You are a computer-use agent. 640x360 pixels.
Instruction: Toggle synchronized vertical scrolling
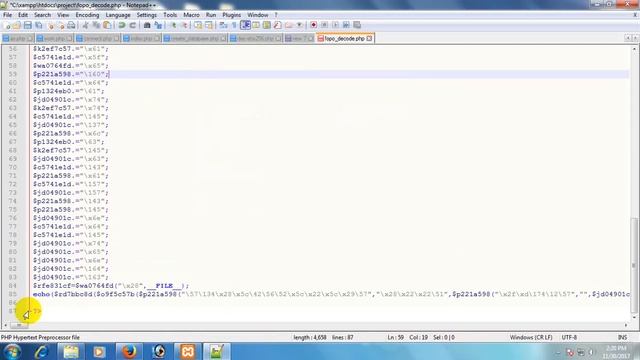tap(198, 25)
